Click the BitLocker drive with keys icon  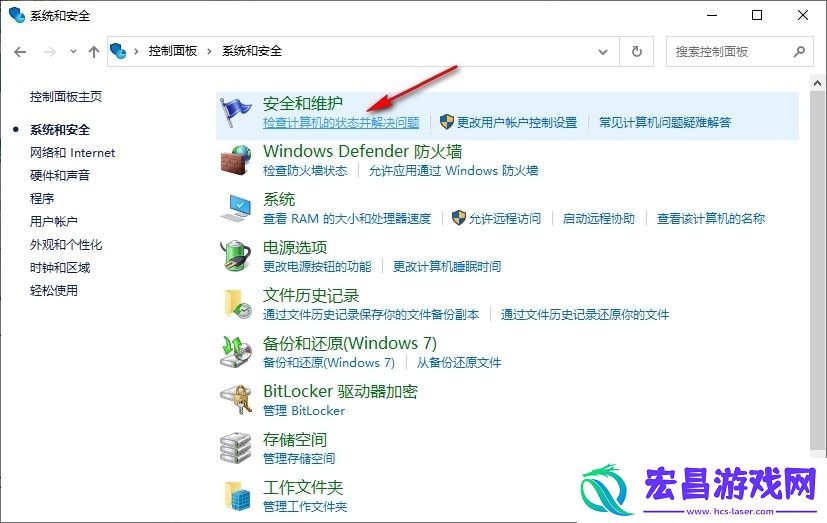pyautogui.click(x=235, y=400)
